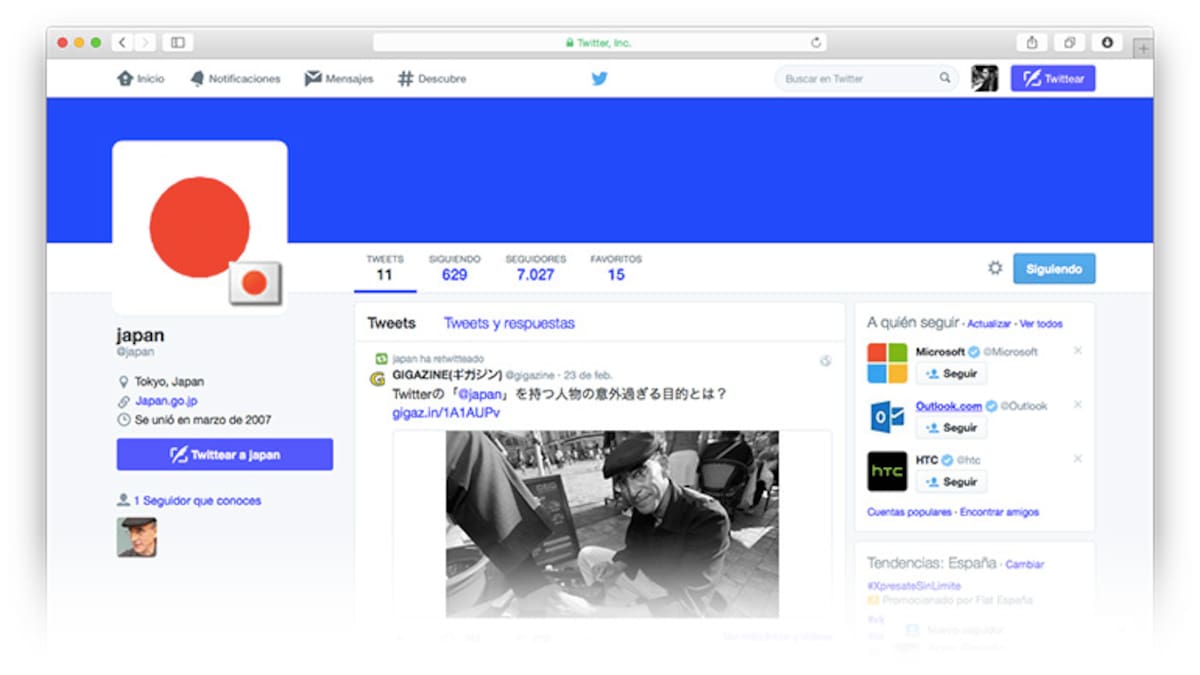Follow HTC with Seguir button

coord(951,482)
